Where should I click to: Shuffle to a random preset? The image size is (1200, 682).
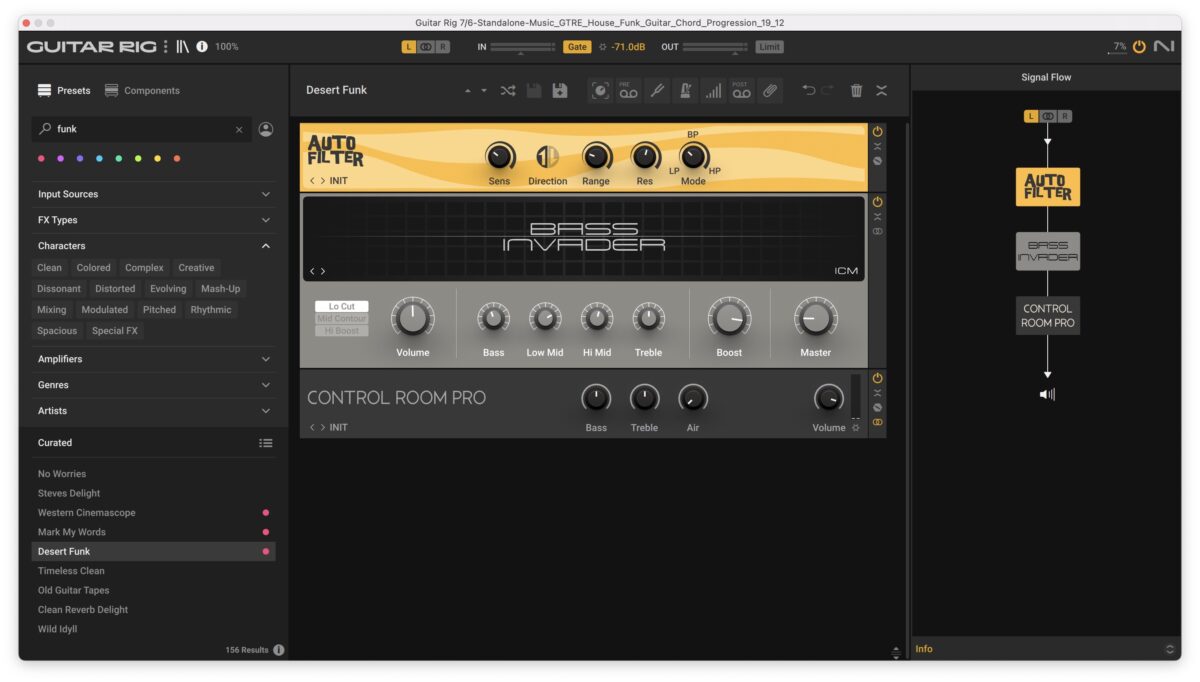coord(508,90)
